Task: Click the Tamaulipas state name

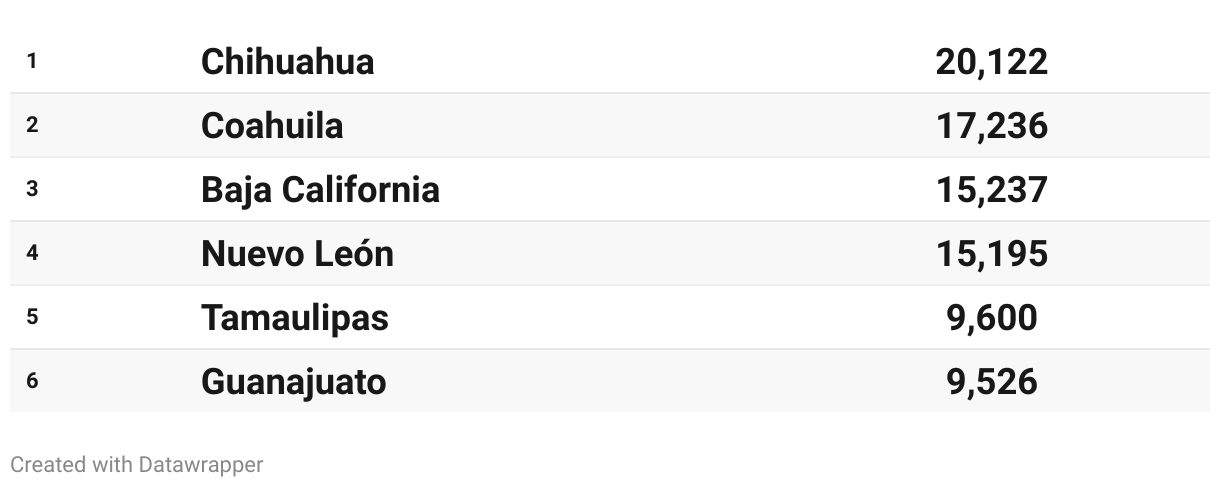Action: (294, 318)
